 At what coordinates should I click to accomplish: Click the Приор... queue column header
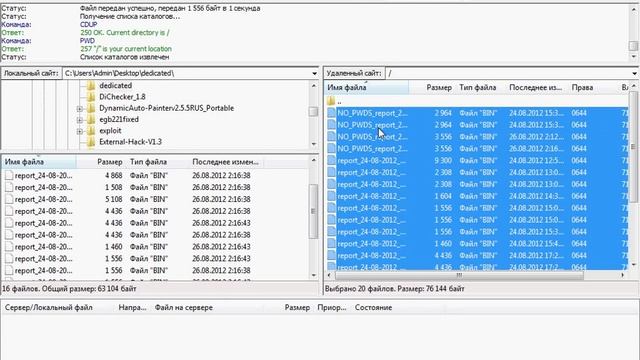point(332,308)
